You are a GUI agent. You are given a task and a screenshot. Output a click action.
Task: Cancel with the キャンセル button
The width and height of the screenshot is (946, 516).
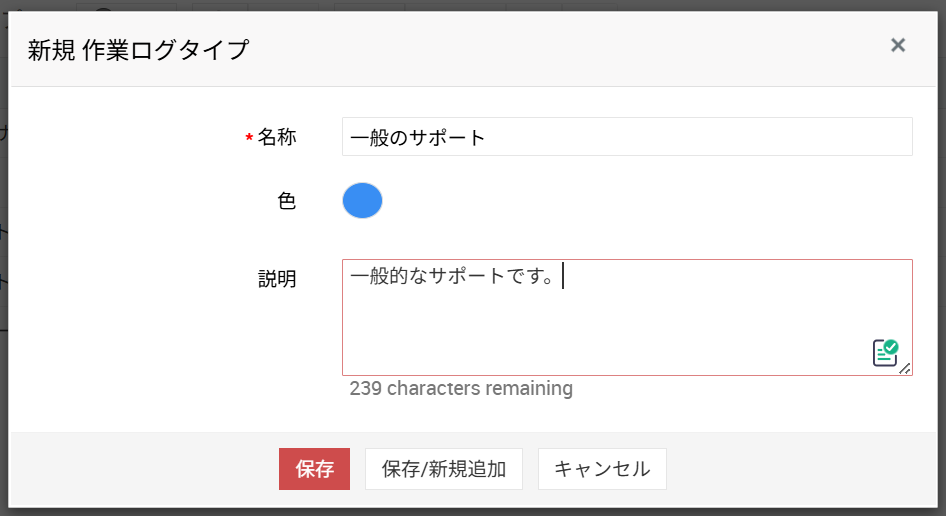click(x=602, y=469)
